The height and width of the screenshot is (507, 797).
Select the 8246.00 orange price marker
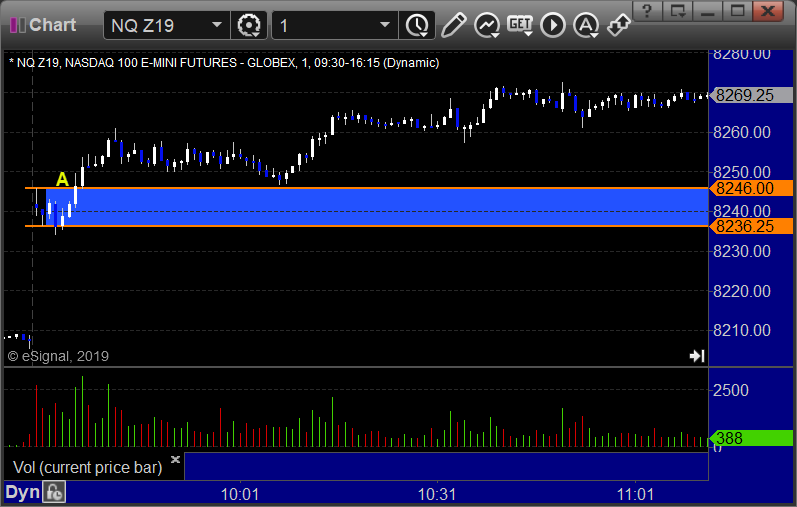(x=751, y=188)
